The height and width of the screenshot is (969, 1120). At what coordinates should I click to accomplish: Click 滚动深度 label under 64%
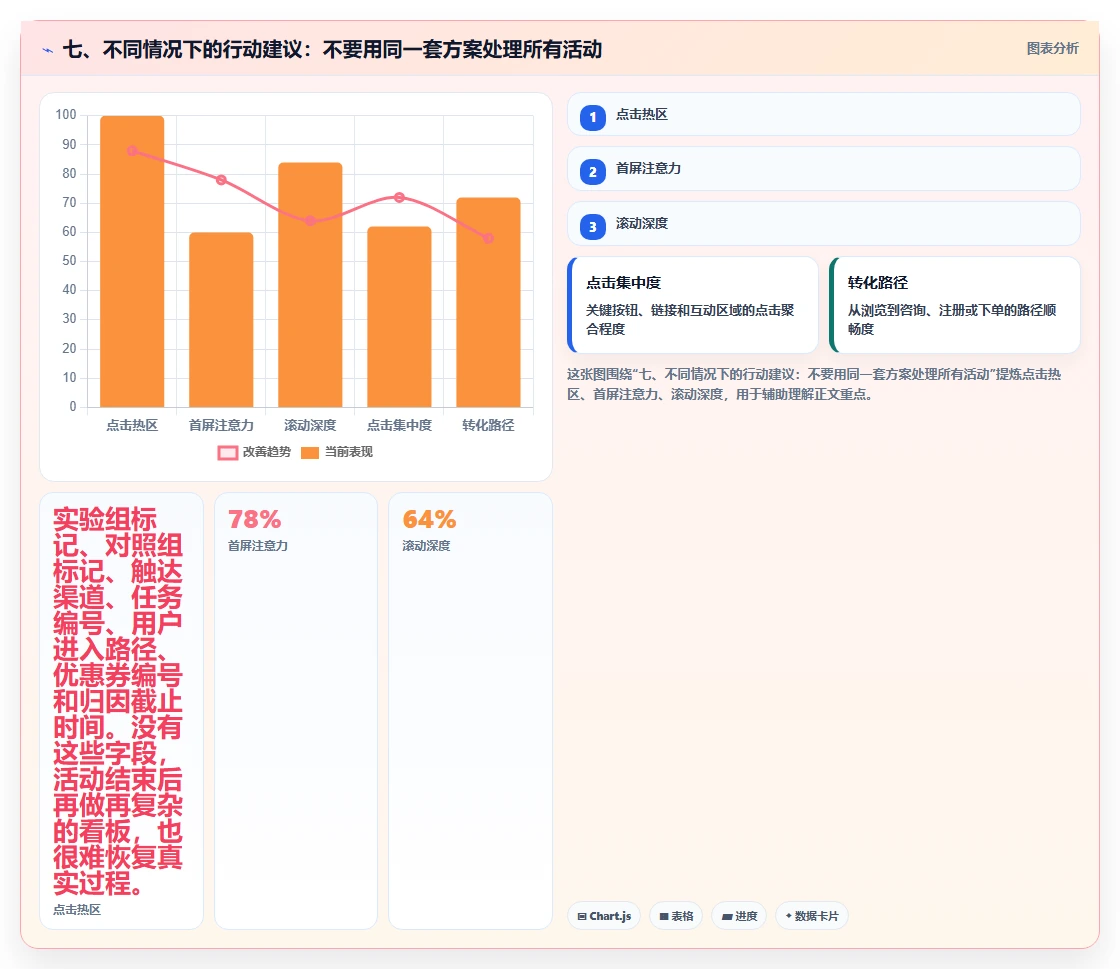[x=426, y=546]
